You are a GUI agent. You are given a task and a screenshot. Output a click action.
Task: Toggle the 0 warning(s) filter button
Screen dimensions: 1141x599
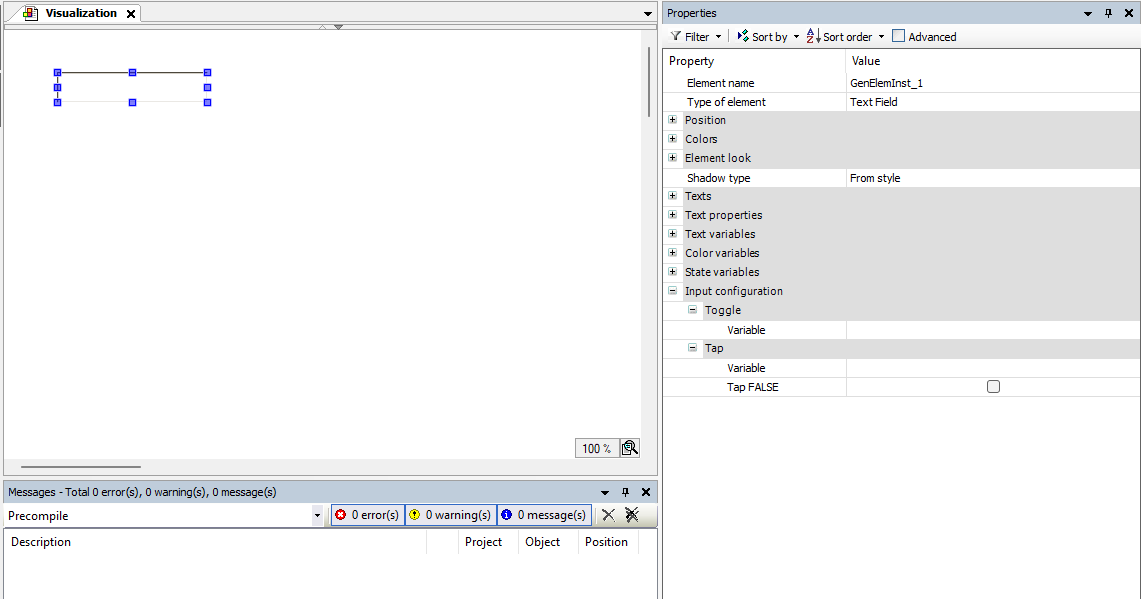(450, 515)
